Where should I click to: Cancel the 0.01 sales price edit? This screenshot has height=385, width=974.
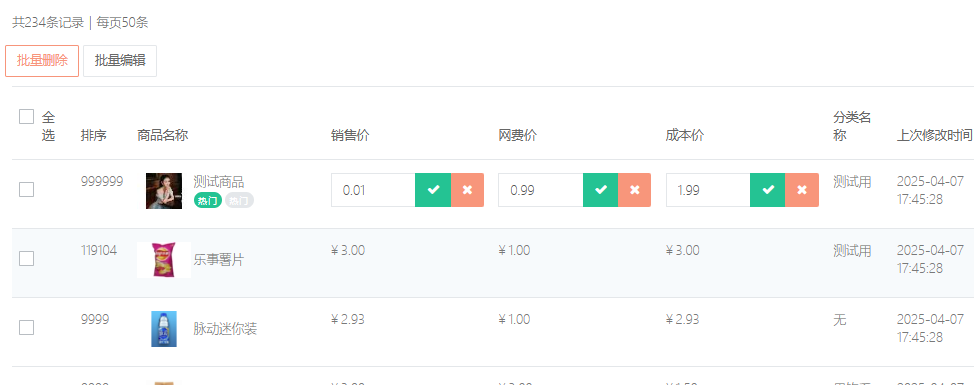click(467, 190)
